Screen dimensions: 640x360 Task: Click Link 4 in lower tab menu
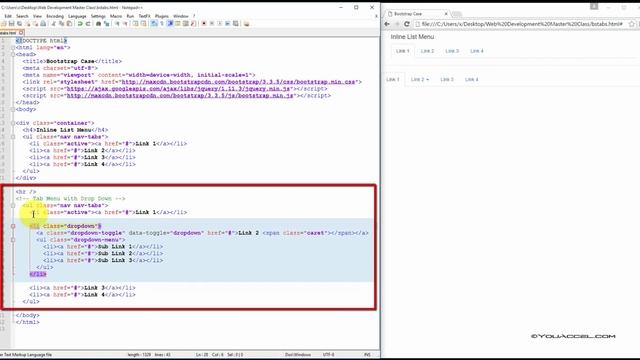coord(471,79)
